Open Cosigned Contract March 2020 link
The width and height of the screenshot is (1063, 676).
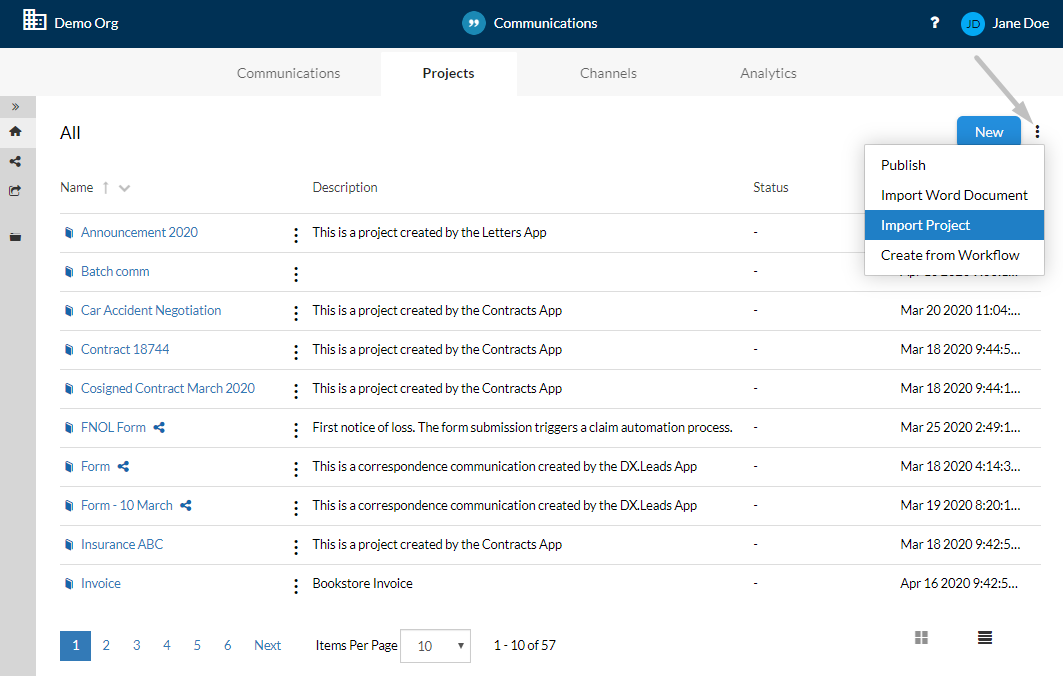click(x=167, y=389)
